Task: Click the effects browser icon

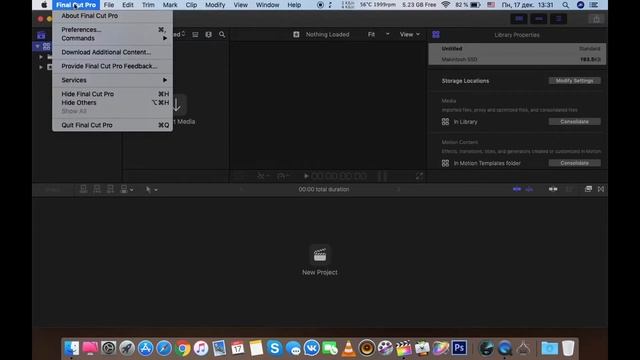Action: pyautogui.click(x=588, y=189)
